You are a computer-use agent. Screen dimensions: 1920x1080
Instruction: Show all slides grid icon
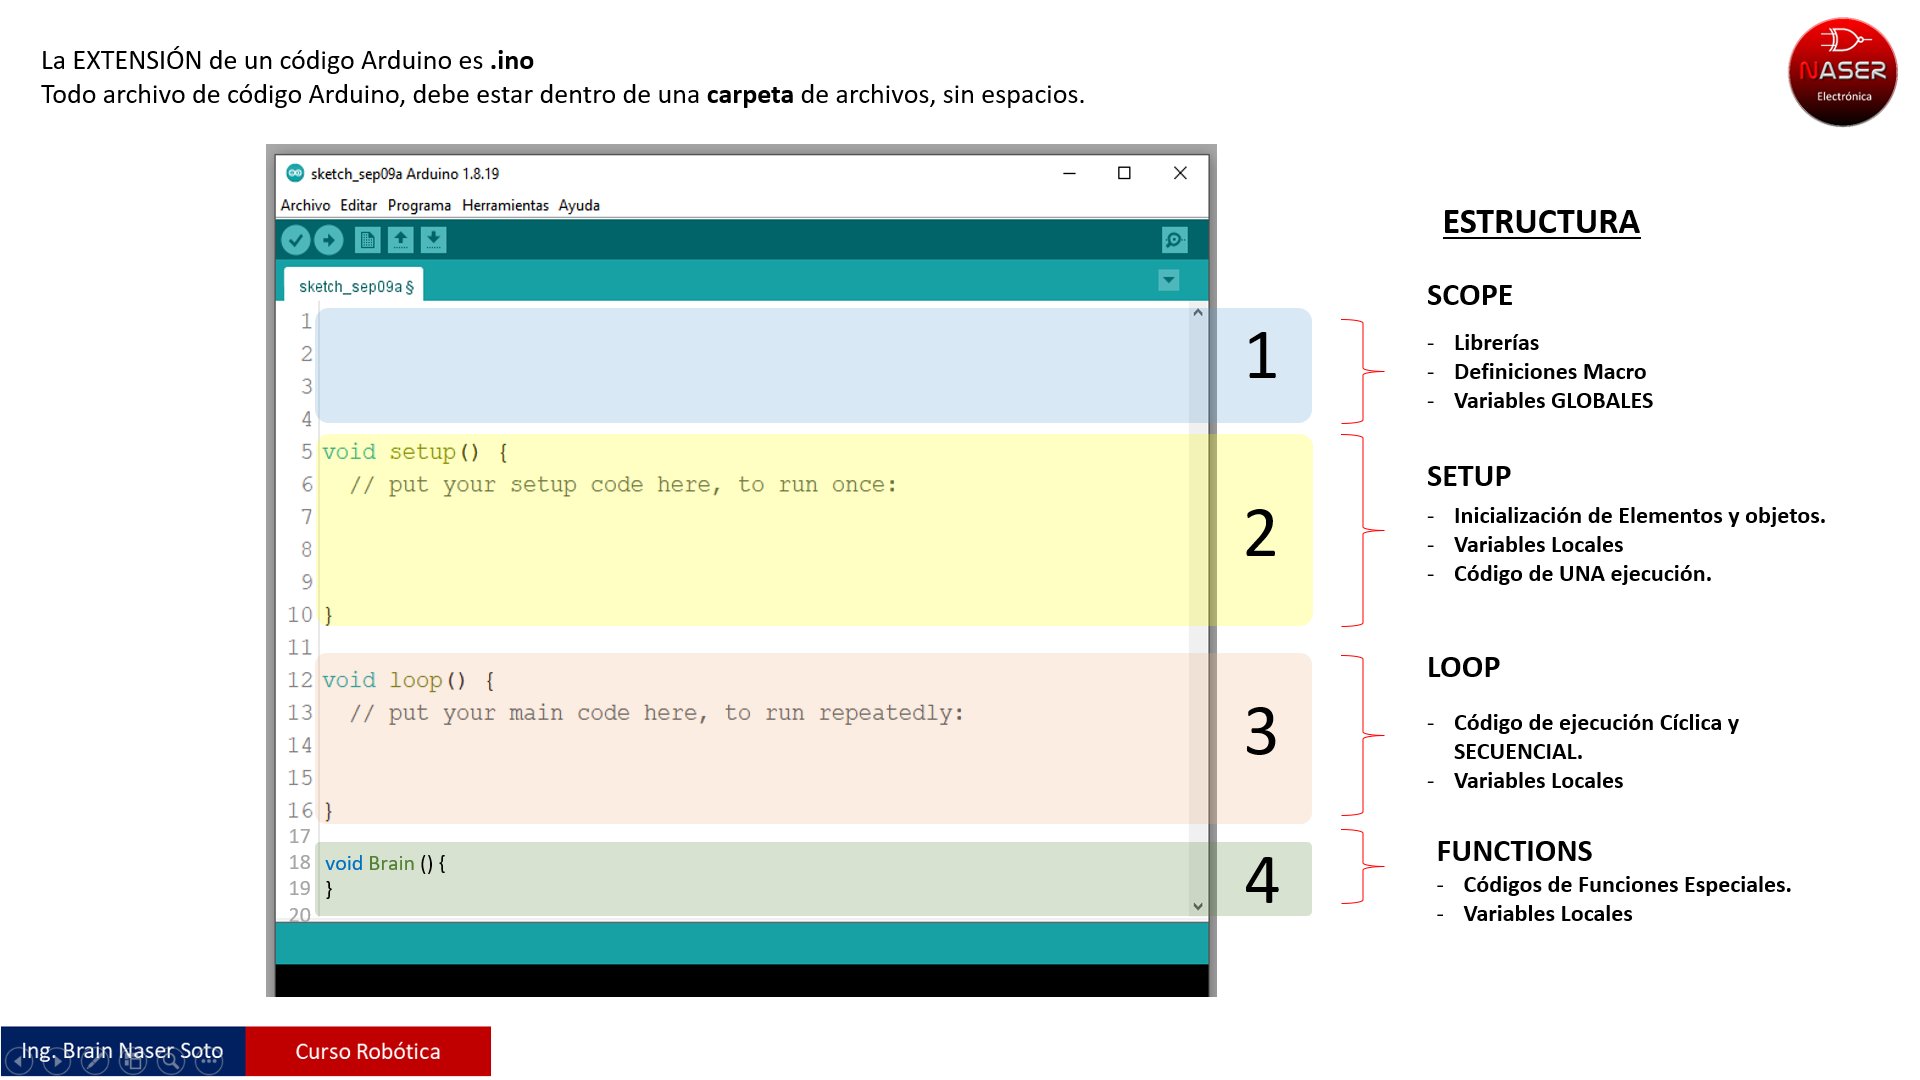pos(132,1061)
